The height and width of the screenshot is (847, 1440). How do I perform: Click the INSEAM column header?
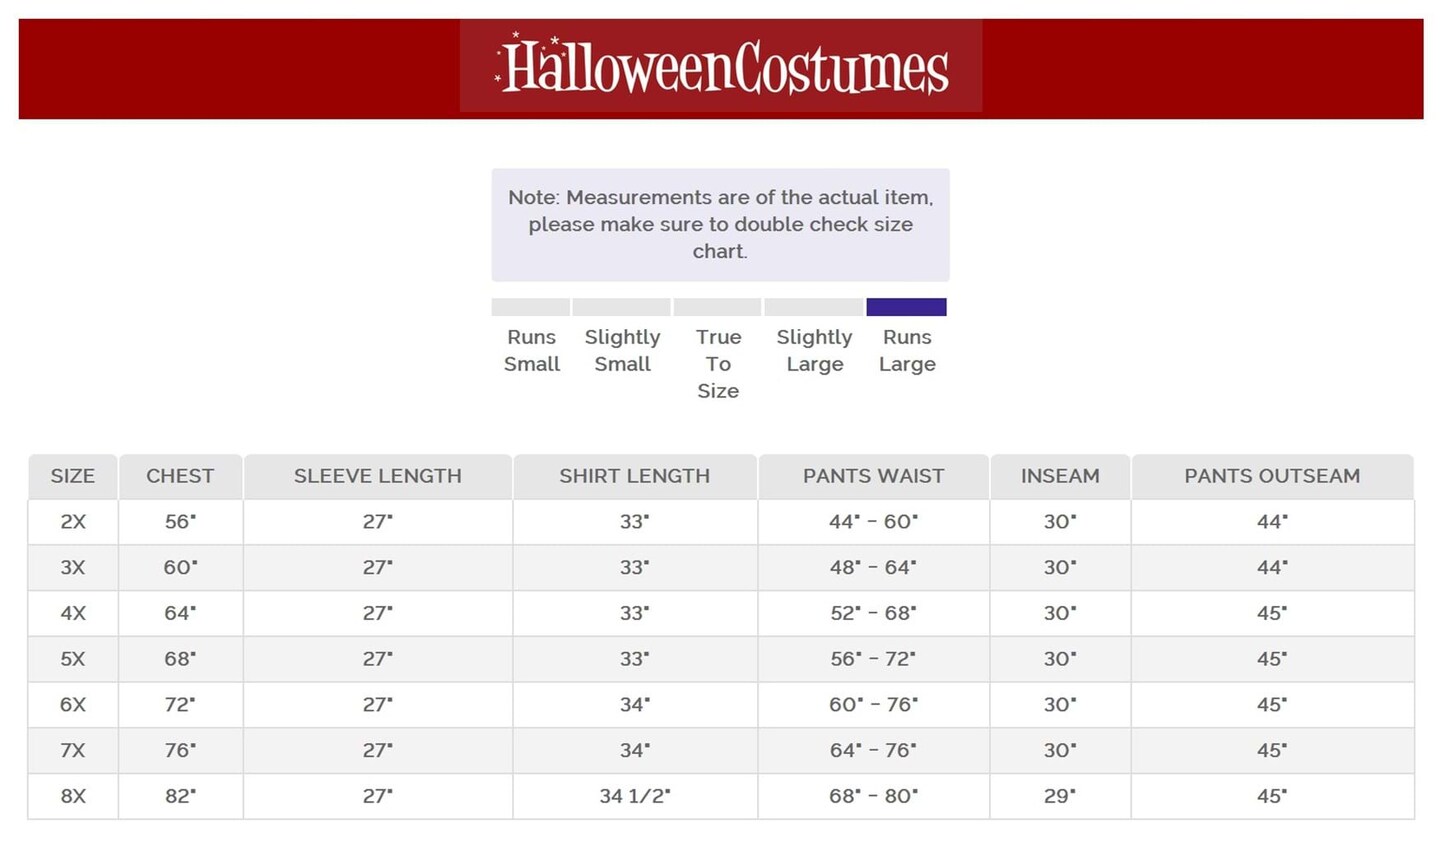click(1059, 476)
